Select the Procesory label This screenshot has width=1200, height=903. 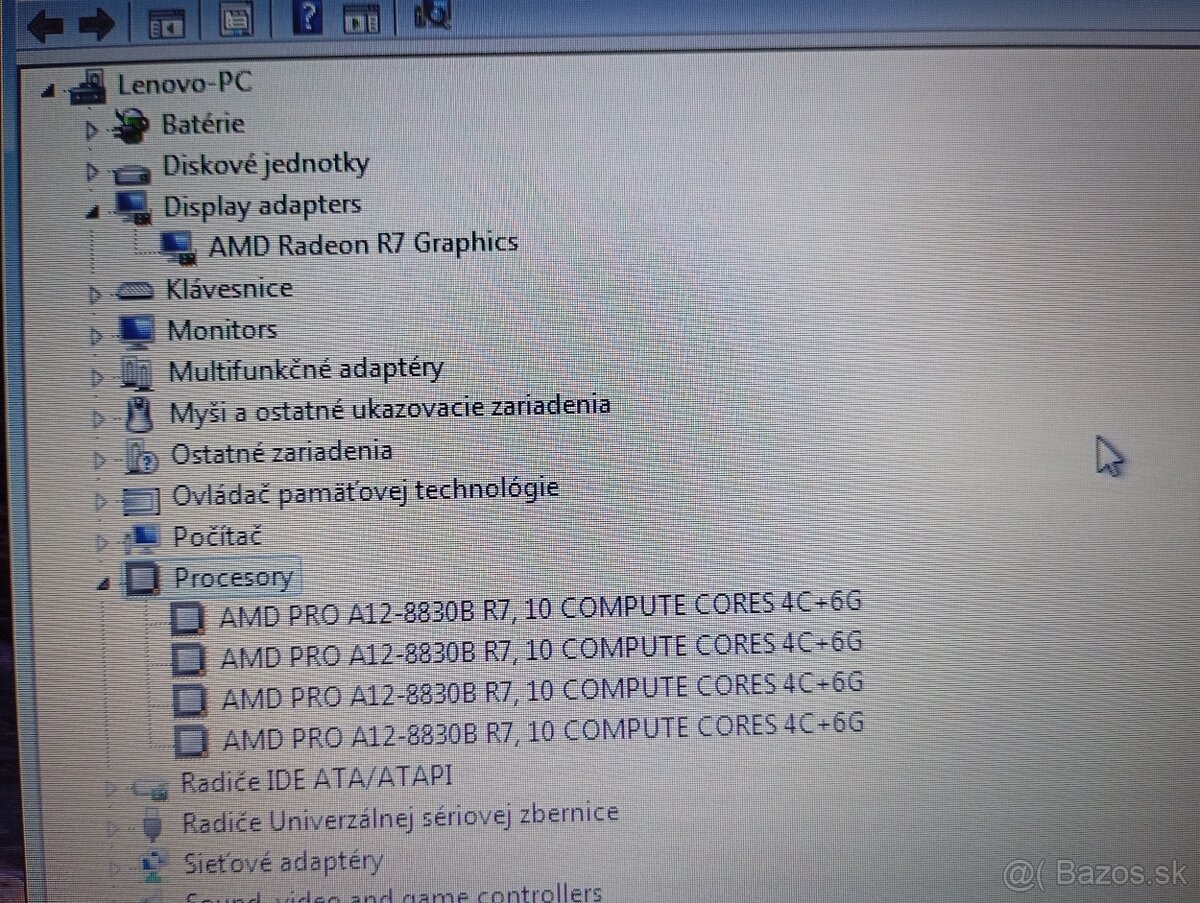(x=234, y=577)
